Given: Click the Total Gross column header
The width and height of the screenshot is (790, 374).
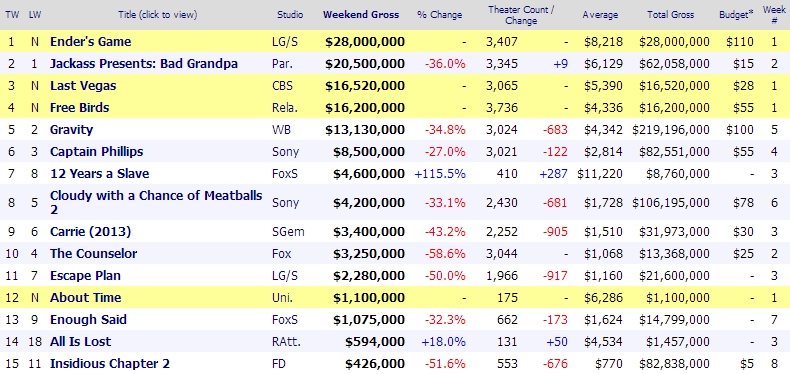Looking at the screenshot, I should 670,15.
